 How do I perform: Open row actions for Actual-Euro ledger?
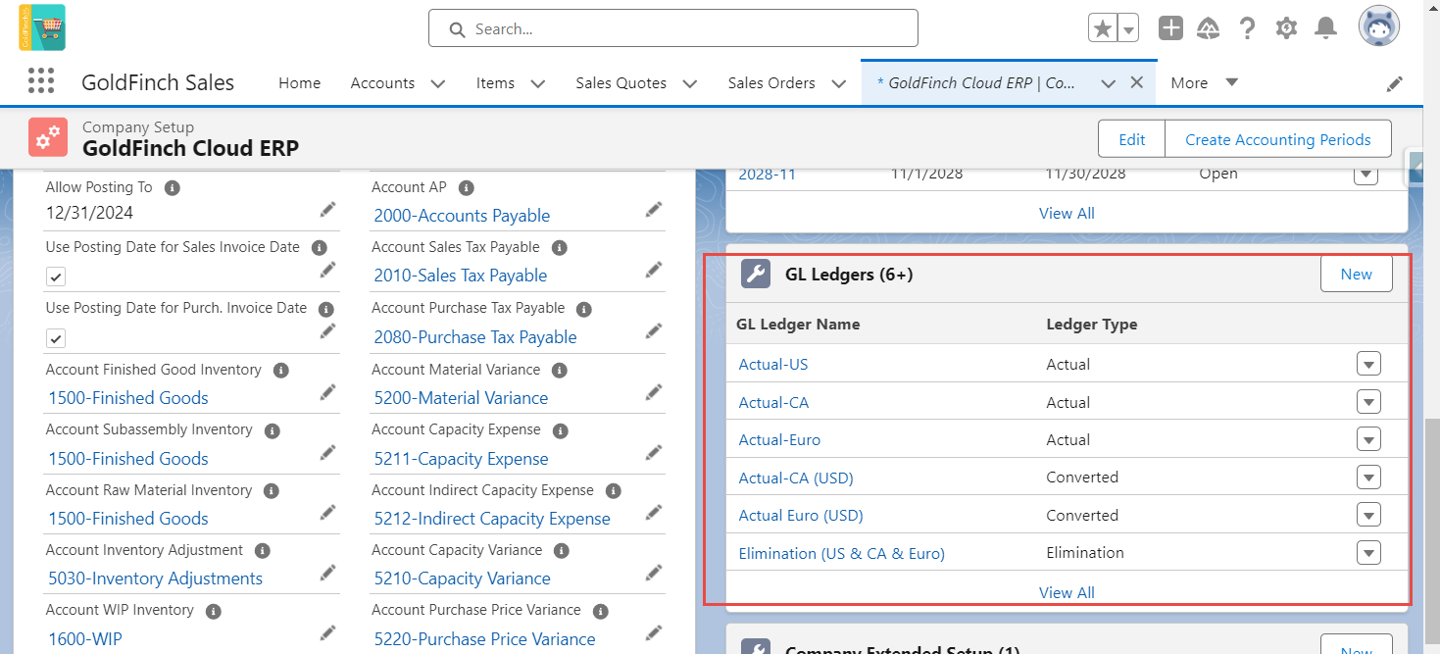(x=1368, y=439)
